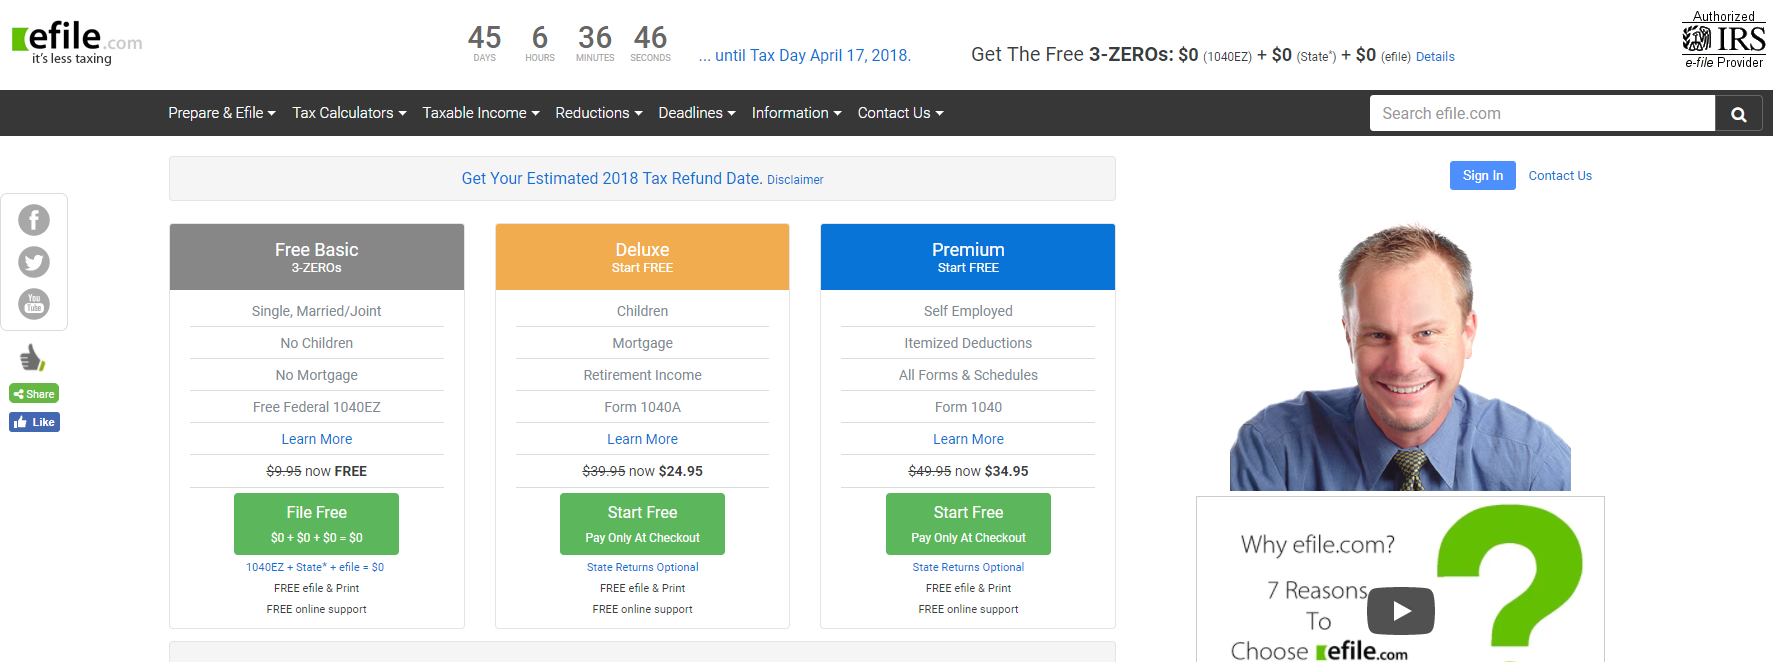This screenshot has height=662, width=1773.
Task: Expand the Contact Us nav menu
Action: pyautogui.click(x=901, y=113)
